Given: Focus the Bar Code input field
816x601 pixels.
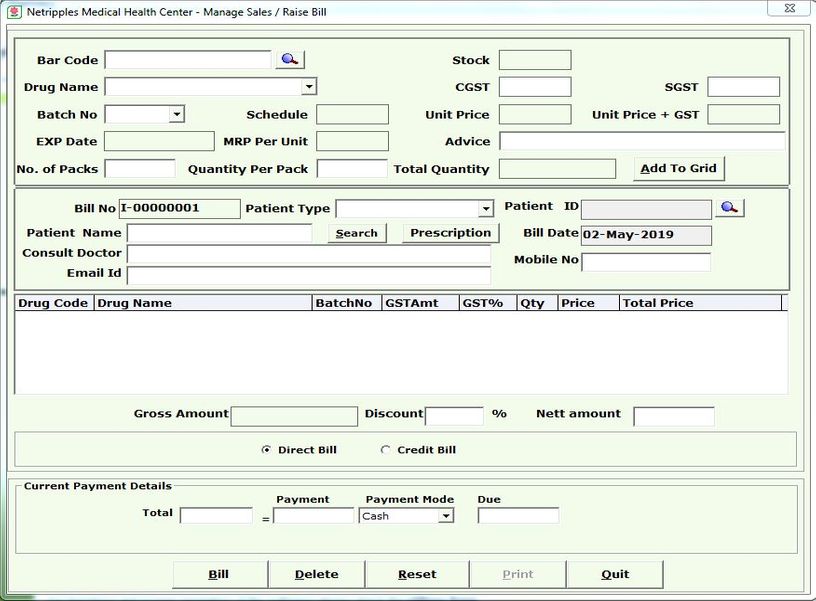Looking at the screenshot, I should pos(188,60).
